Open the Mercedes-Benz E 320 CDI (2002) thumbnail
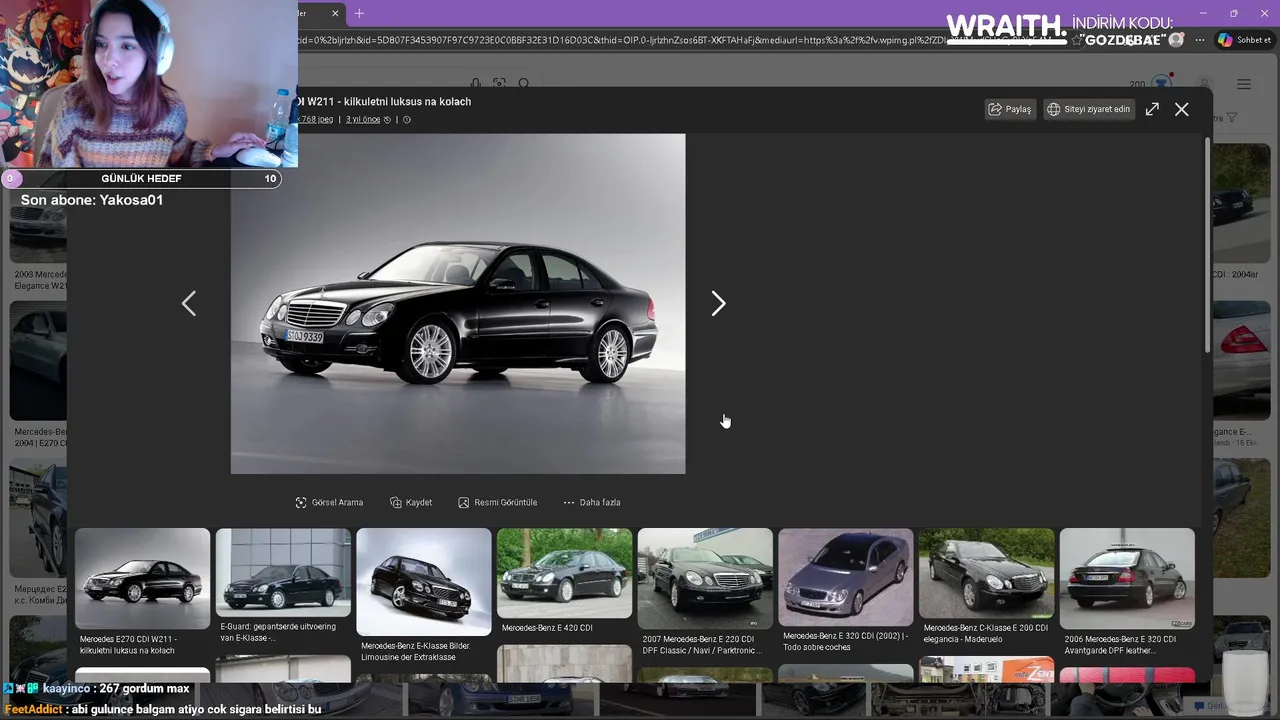 846,577
